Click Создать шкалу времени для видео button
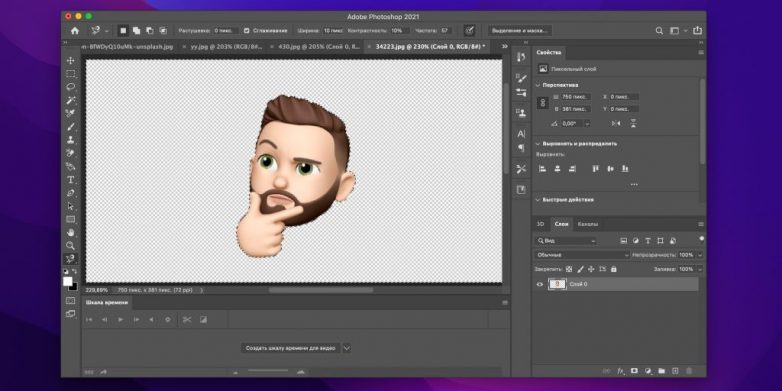This screenshot has height=391, width=782. point(291,348)
